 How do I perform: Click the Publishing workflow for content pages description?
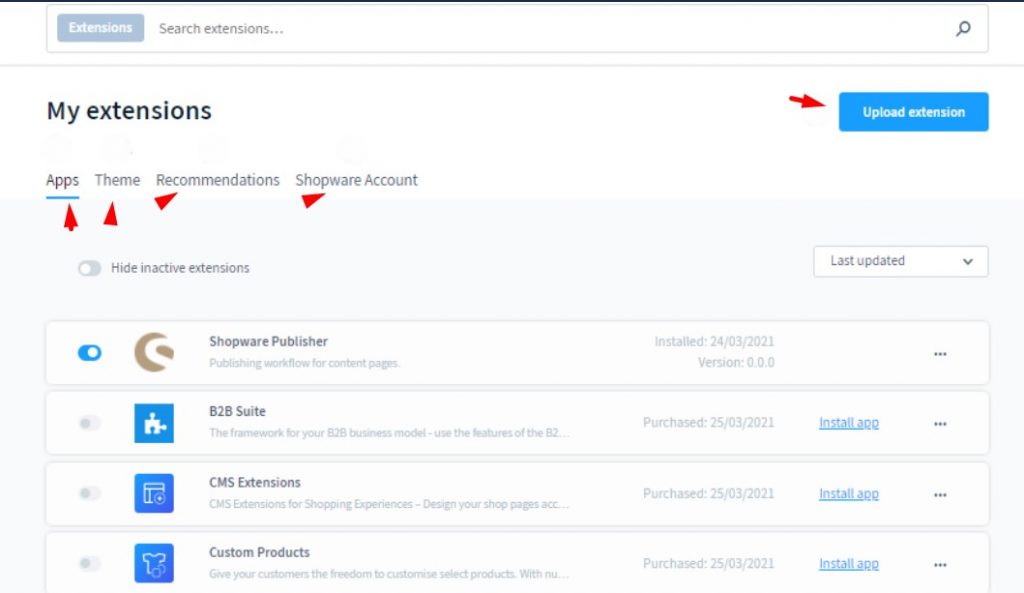[304, 363]
